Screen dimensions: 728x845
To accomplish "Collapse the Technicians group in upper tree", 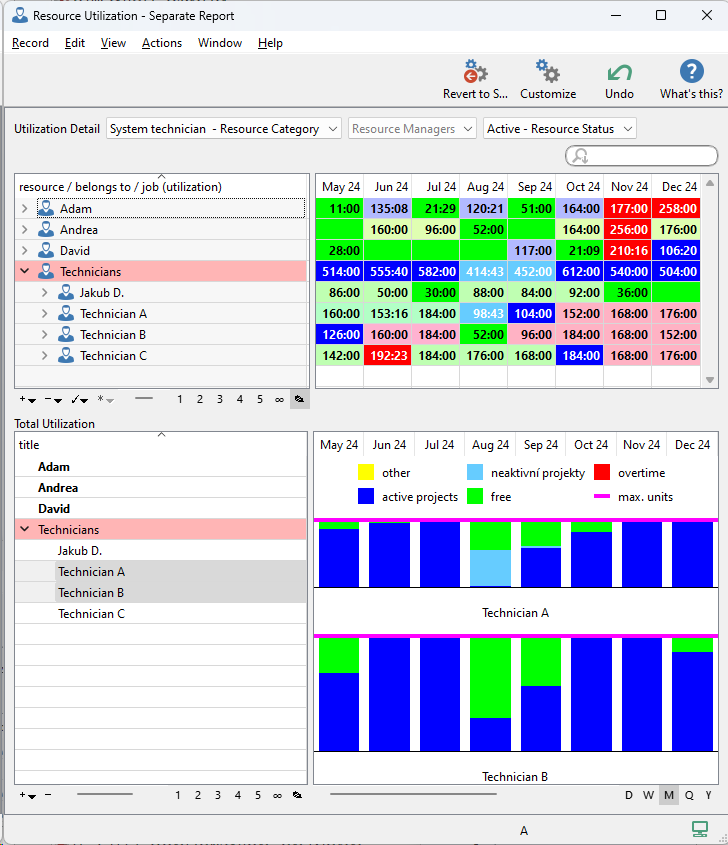I will 24,271.
